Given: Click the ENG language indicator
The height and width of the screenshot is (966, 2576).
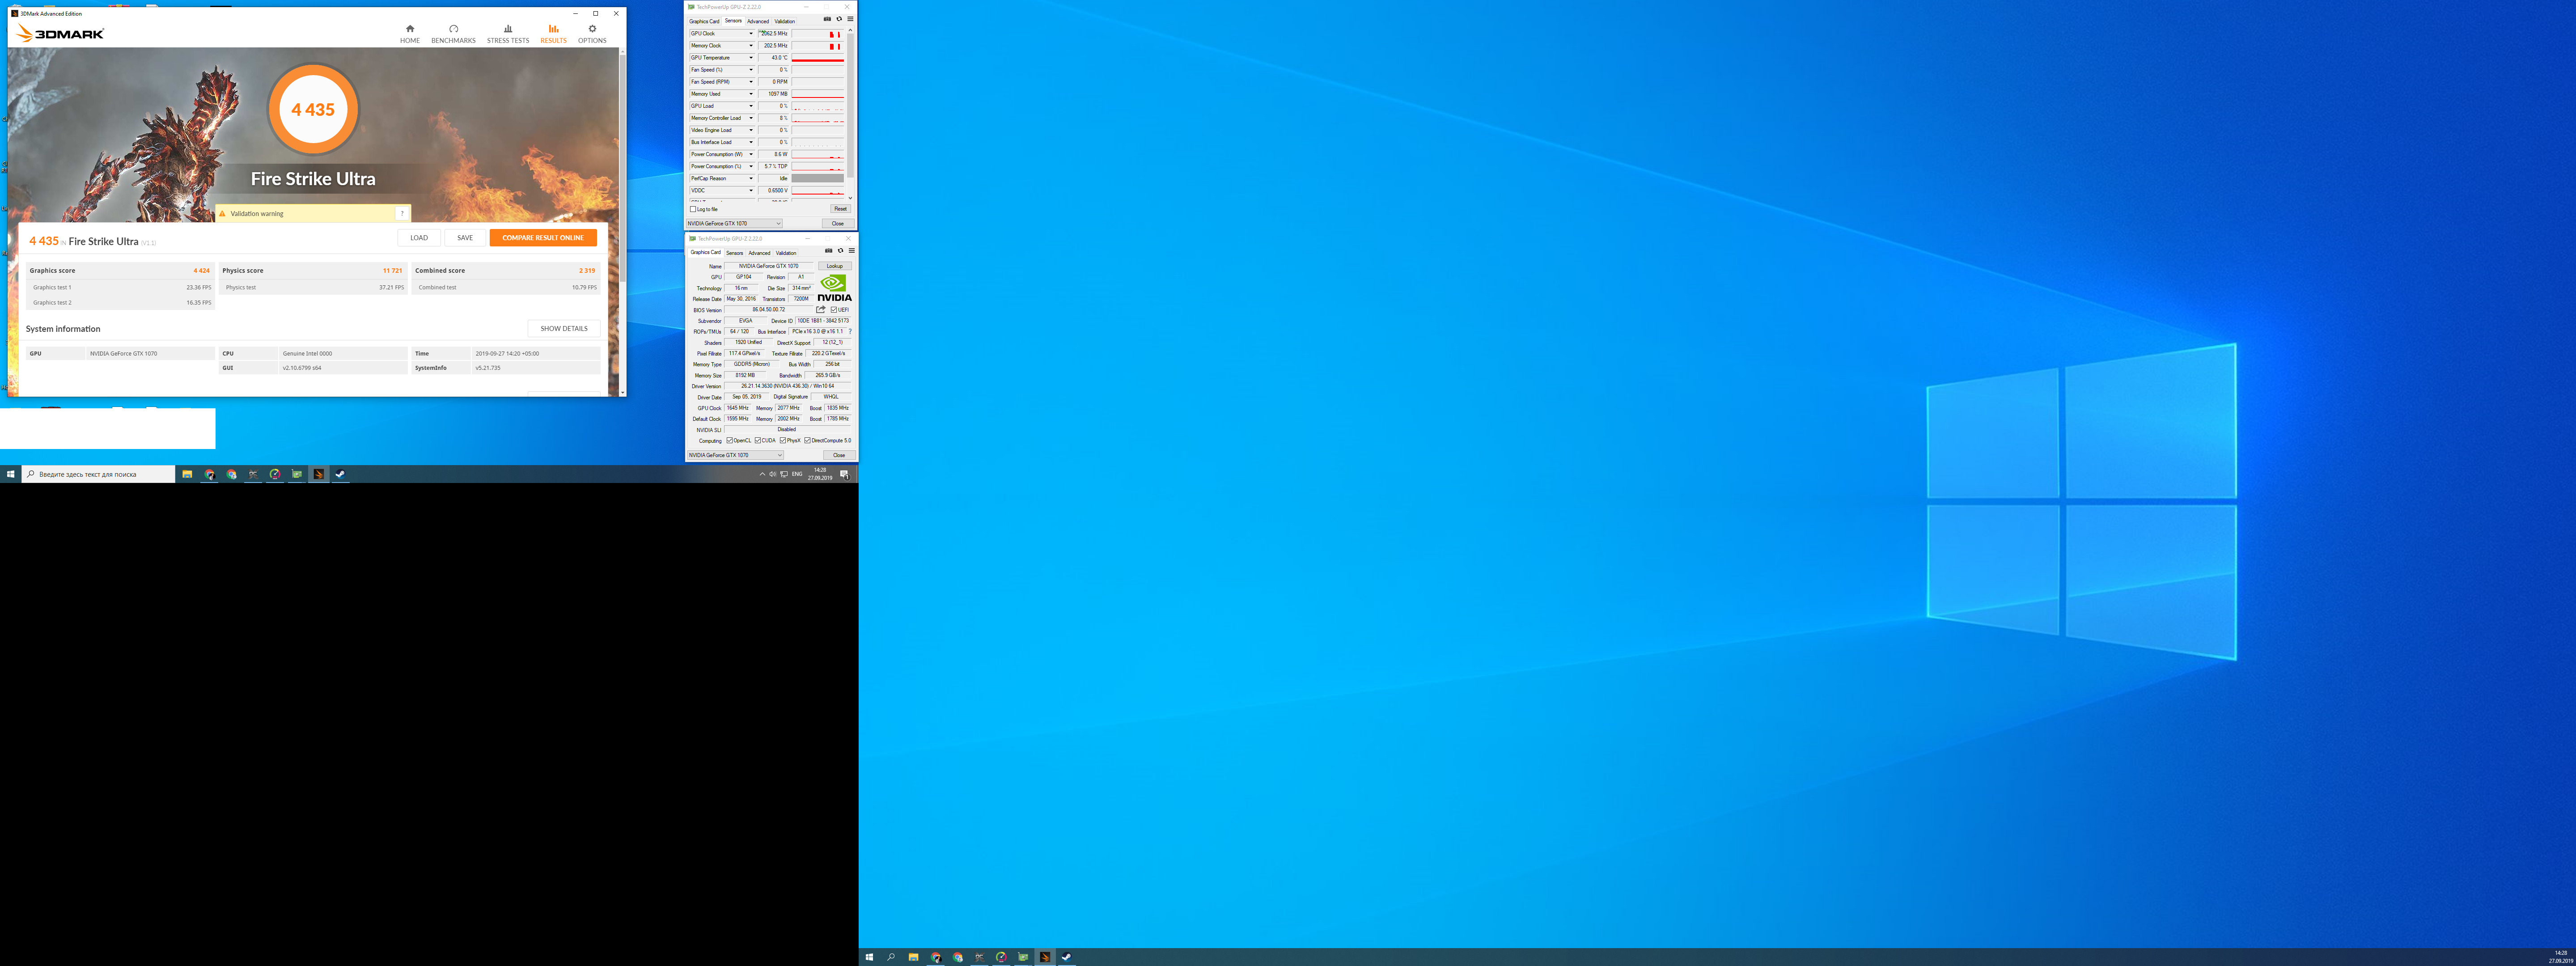Looking at the screenshot, I should pyautogui.click(x=797, y=474).
